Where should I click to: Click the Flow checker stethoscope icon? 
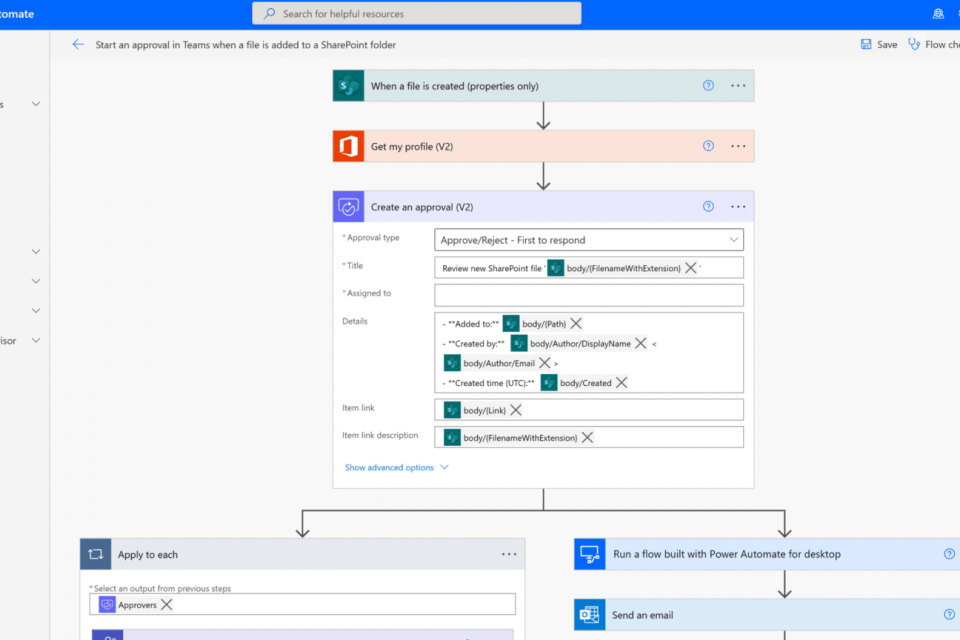click(x=914, y=45)
